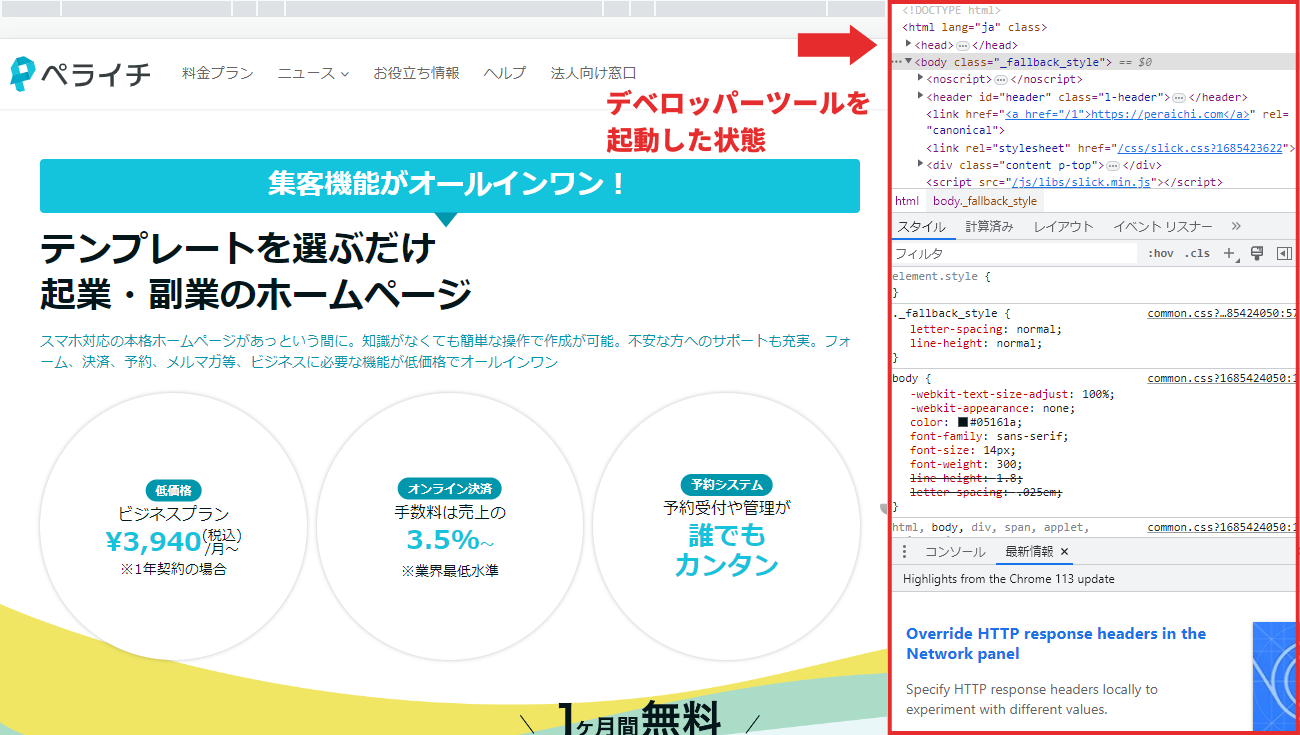Open the three-dot actions left of body node
The image size is (1300, 735).
pyautogui.click(x=897, y=62)
